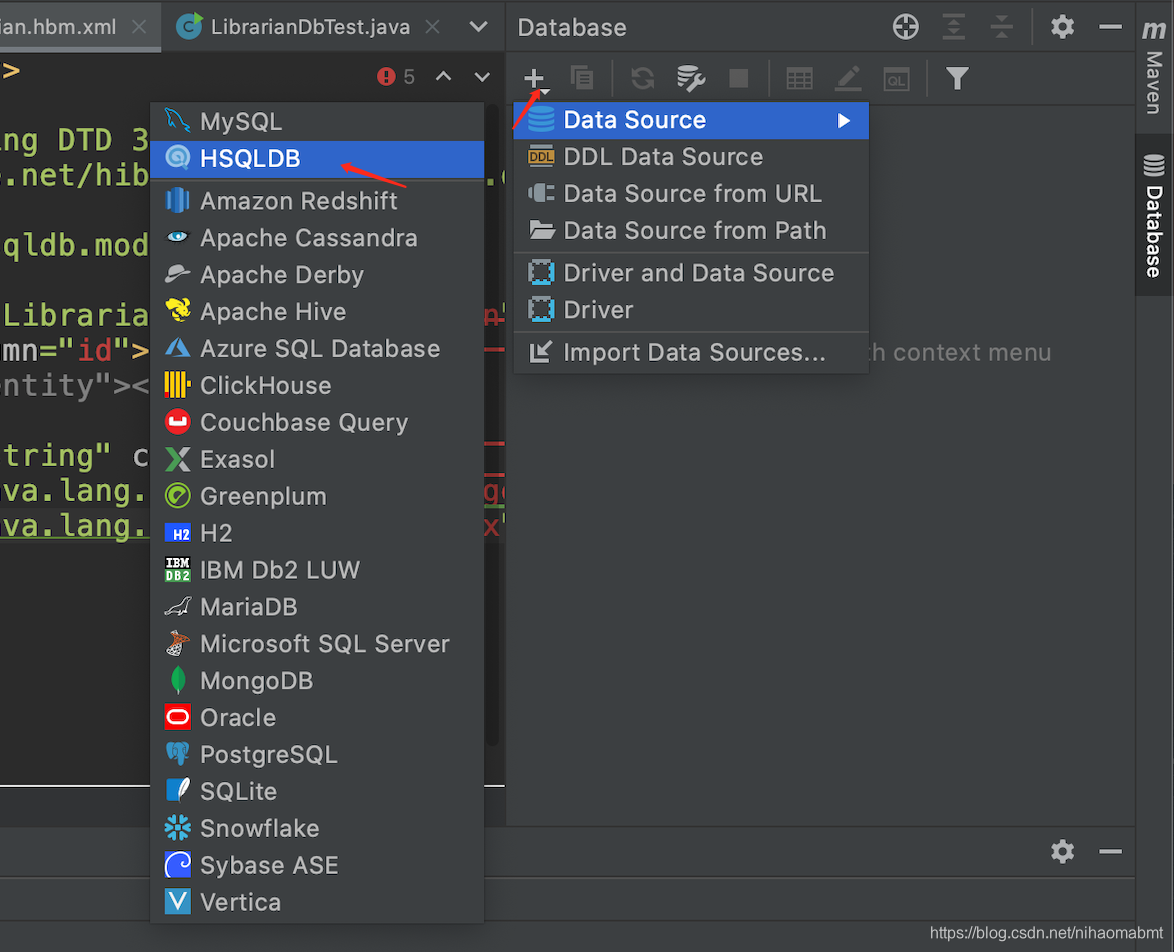Select Snowflake data source
This screenshot has height=952, width=1174.
317,828
